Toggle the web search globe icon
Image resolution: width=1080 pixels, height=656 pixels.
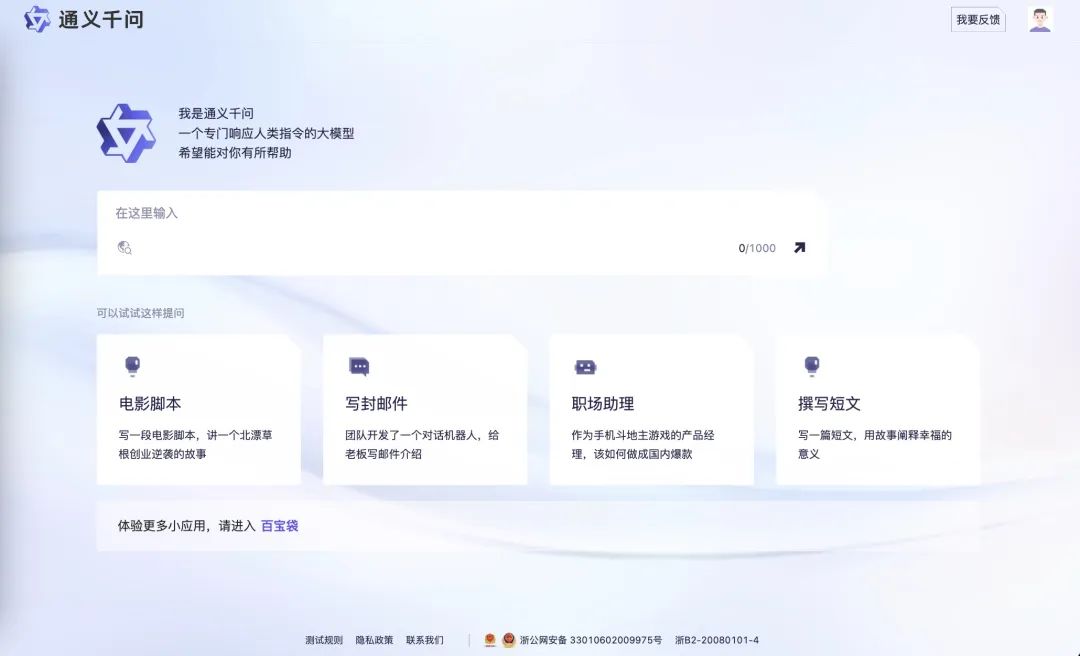point(125,247)
